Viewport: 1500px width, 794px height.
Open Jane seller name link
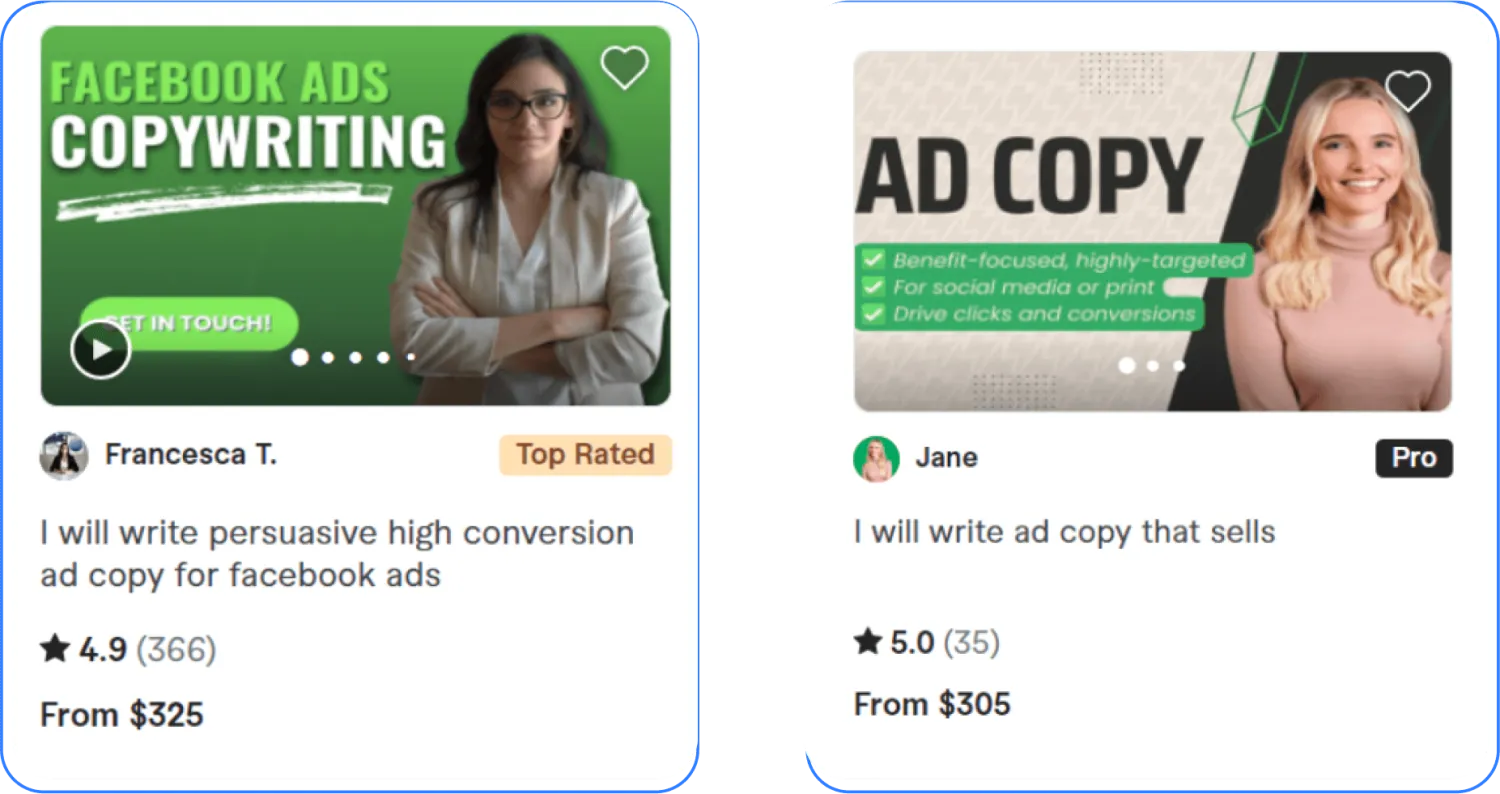(x=946, y=458)
